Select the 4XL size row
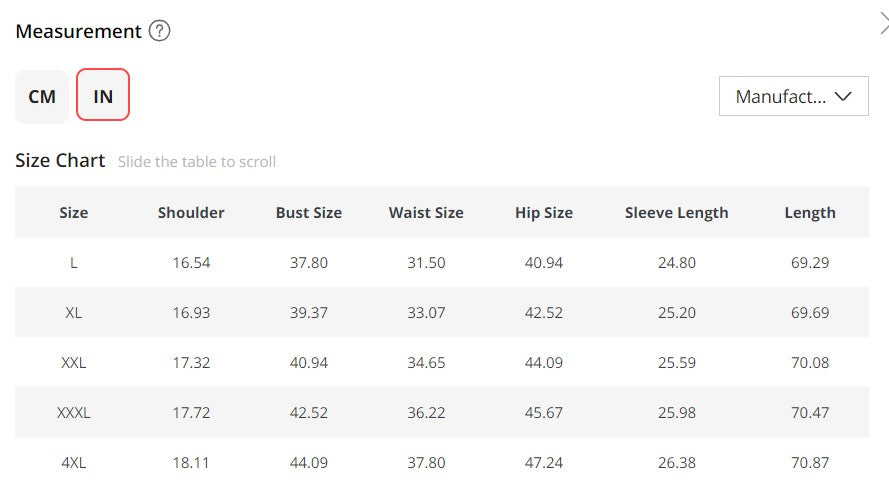Screen dimensions: 889x500 point(73,463)
